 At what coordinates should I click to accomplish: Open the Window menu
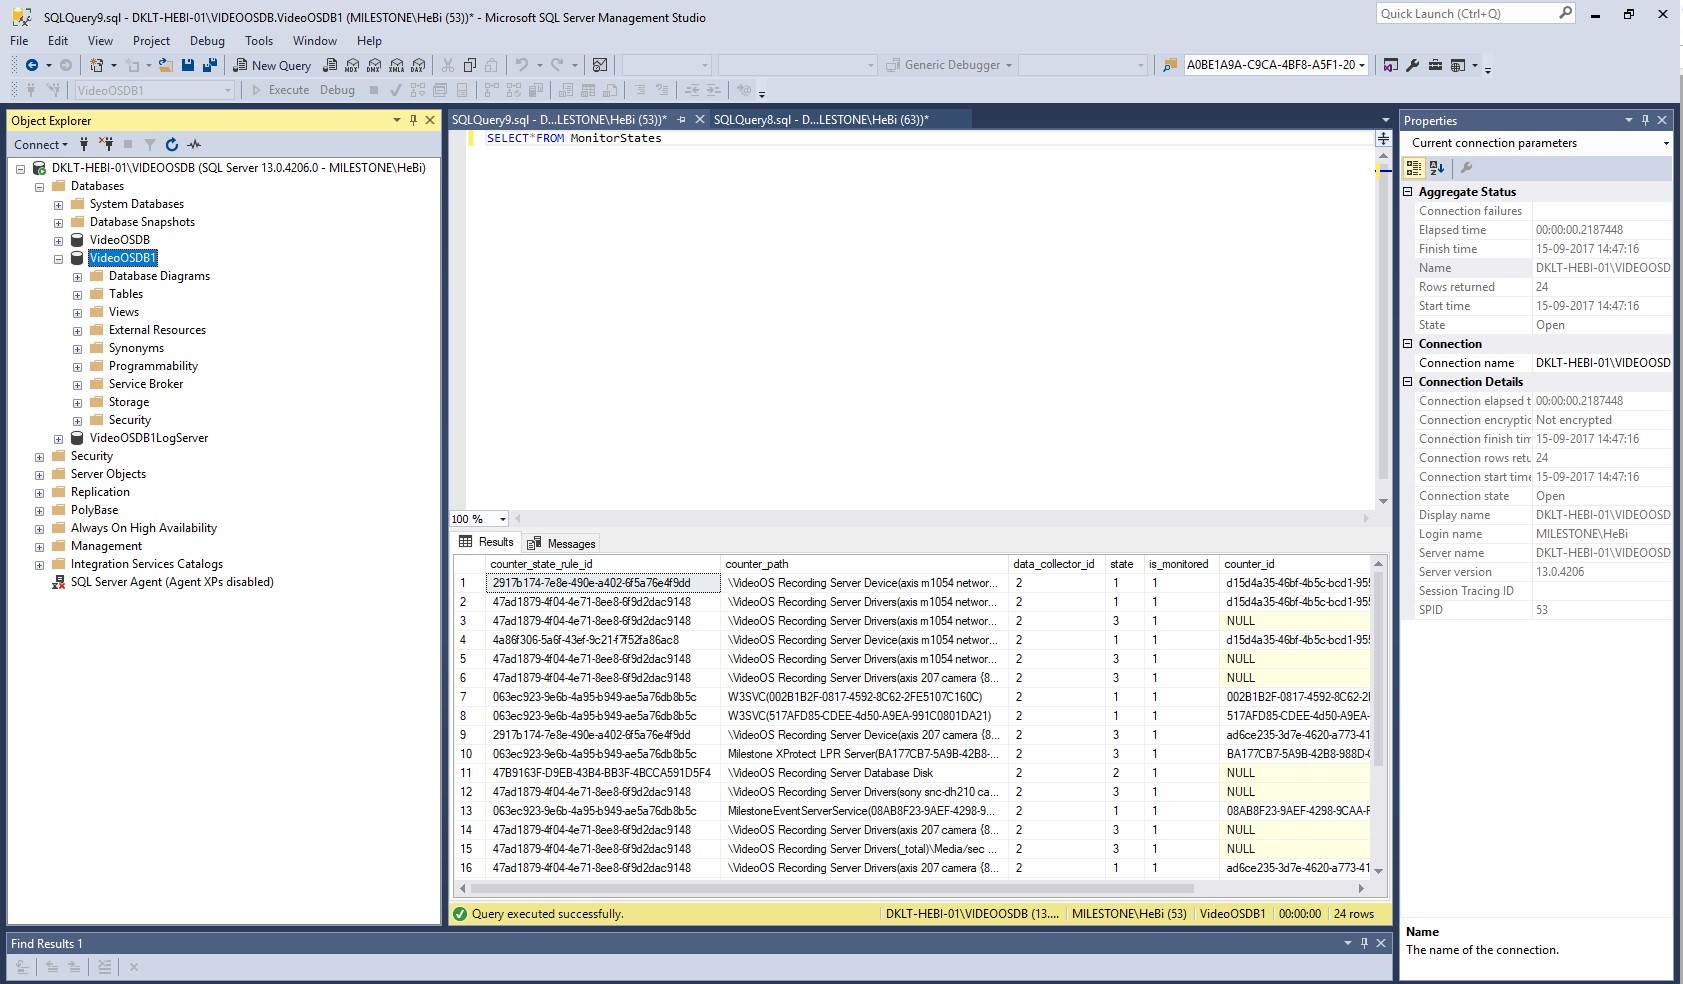(315, 41)
